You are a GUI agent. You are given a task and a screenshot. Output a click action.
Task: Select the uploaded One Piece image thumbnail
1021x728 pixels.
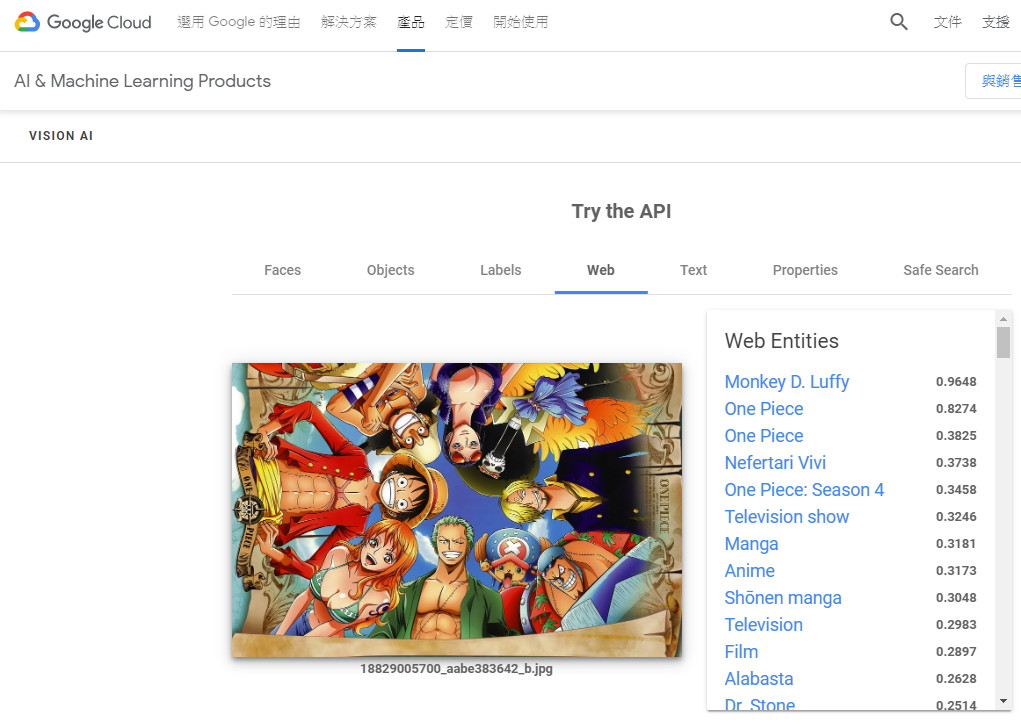[457, 510]
